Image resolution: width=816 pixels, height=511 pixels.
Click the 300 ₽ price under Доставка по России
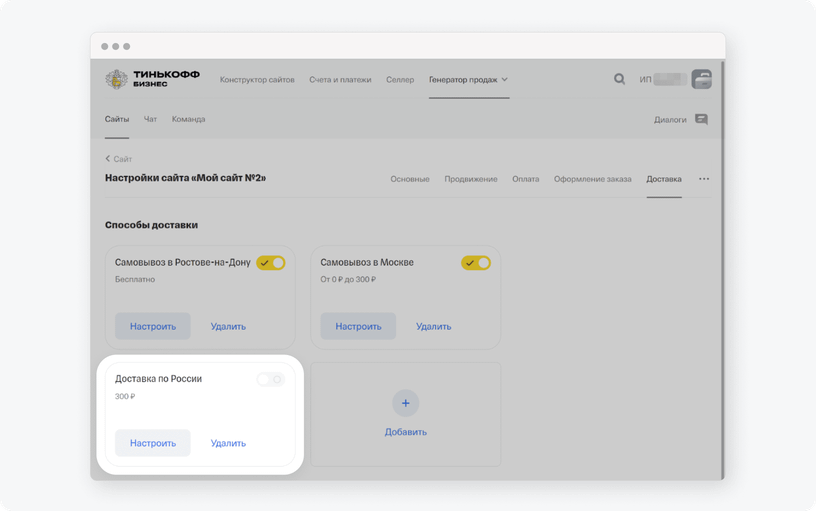coord(125,396)
